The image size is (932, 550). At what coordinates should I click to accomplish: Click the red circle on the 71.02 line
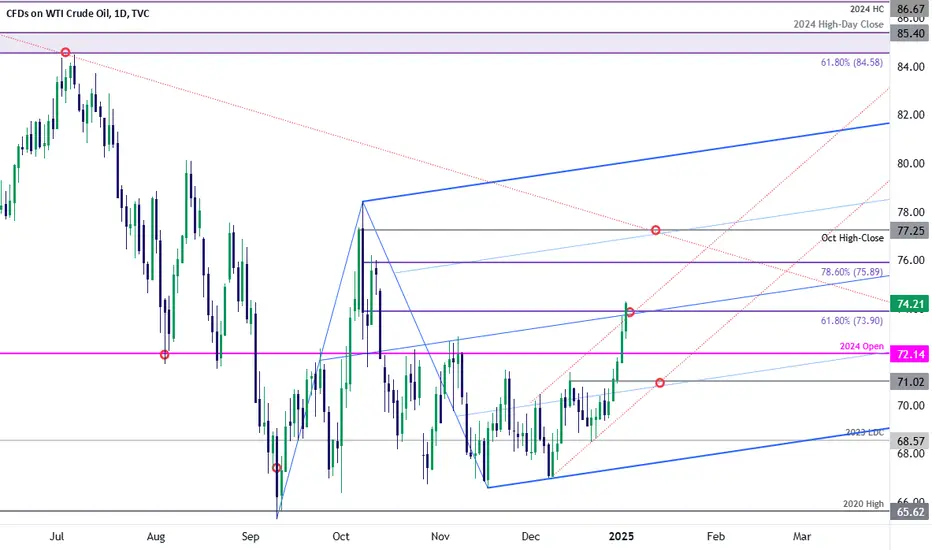[x=660, y=383]
